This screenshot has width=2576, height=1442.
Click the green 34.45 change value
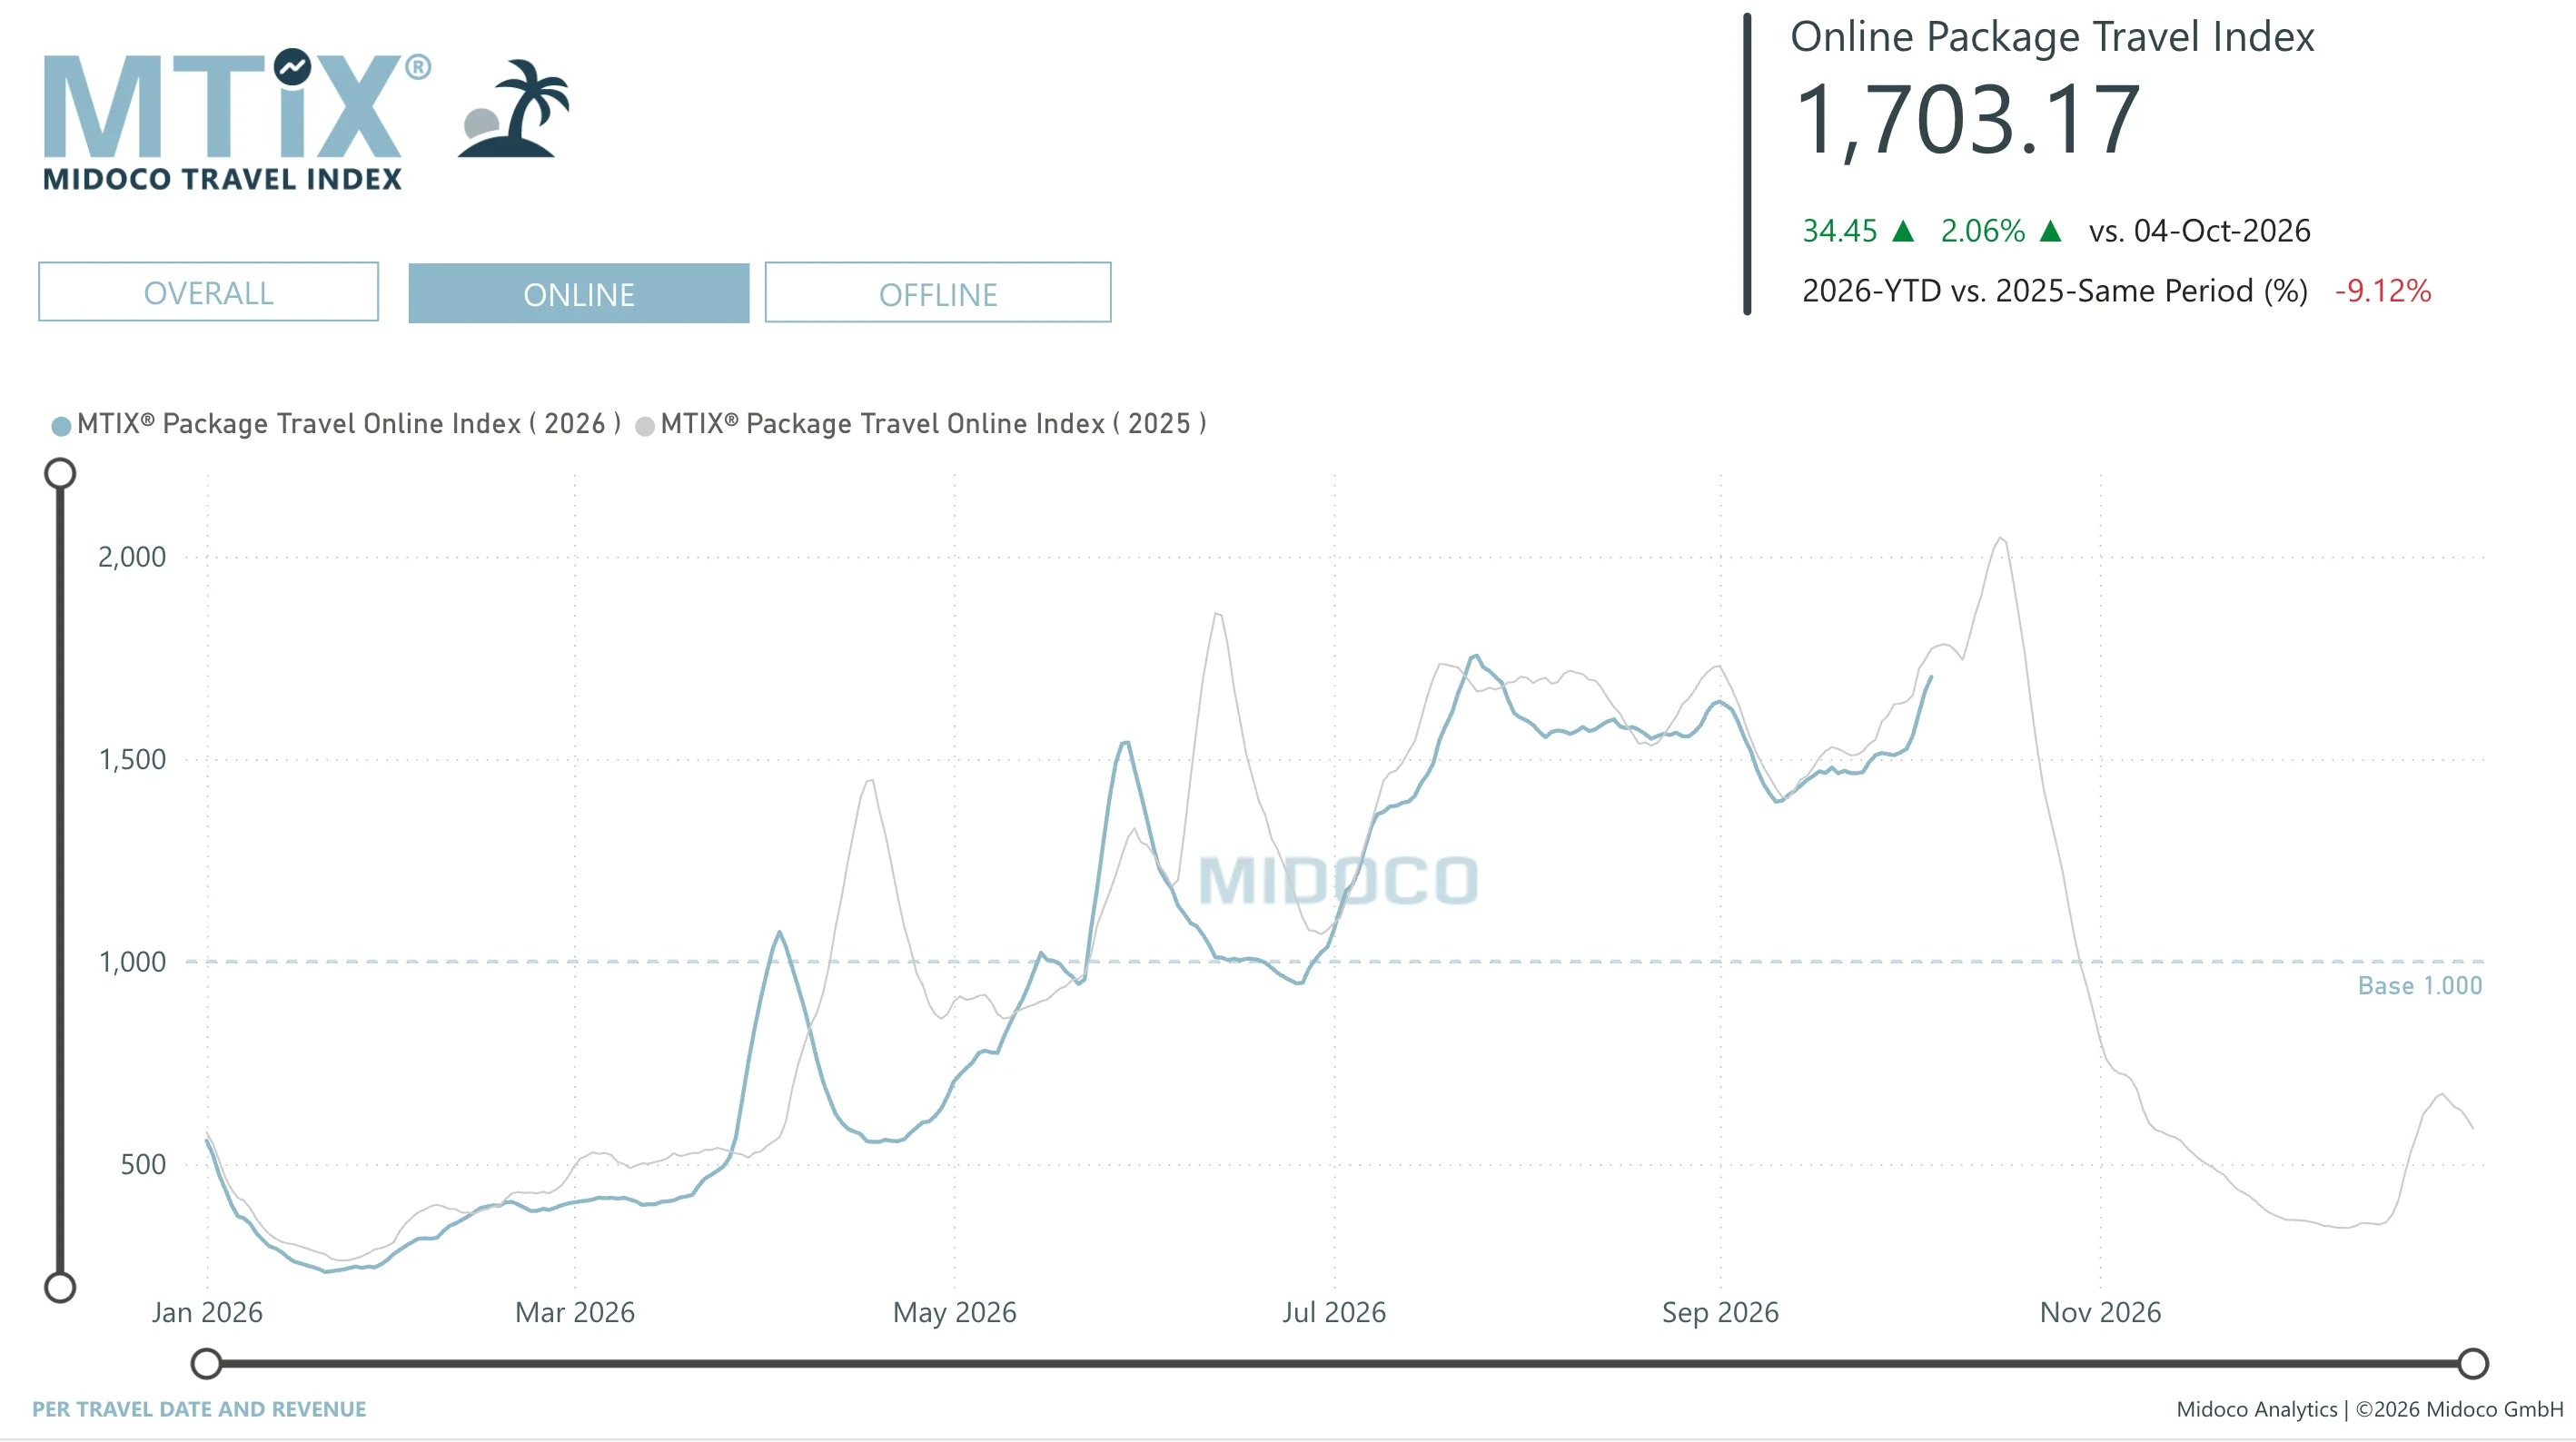(1840, 231)
